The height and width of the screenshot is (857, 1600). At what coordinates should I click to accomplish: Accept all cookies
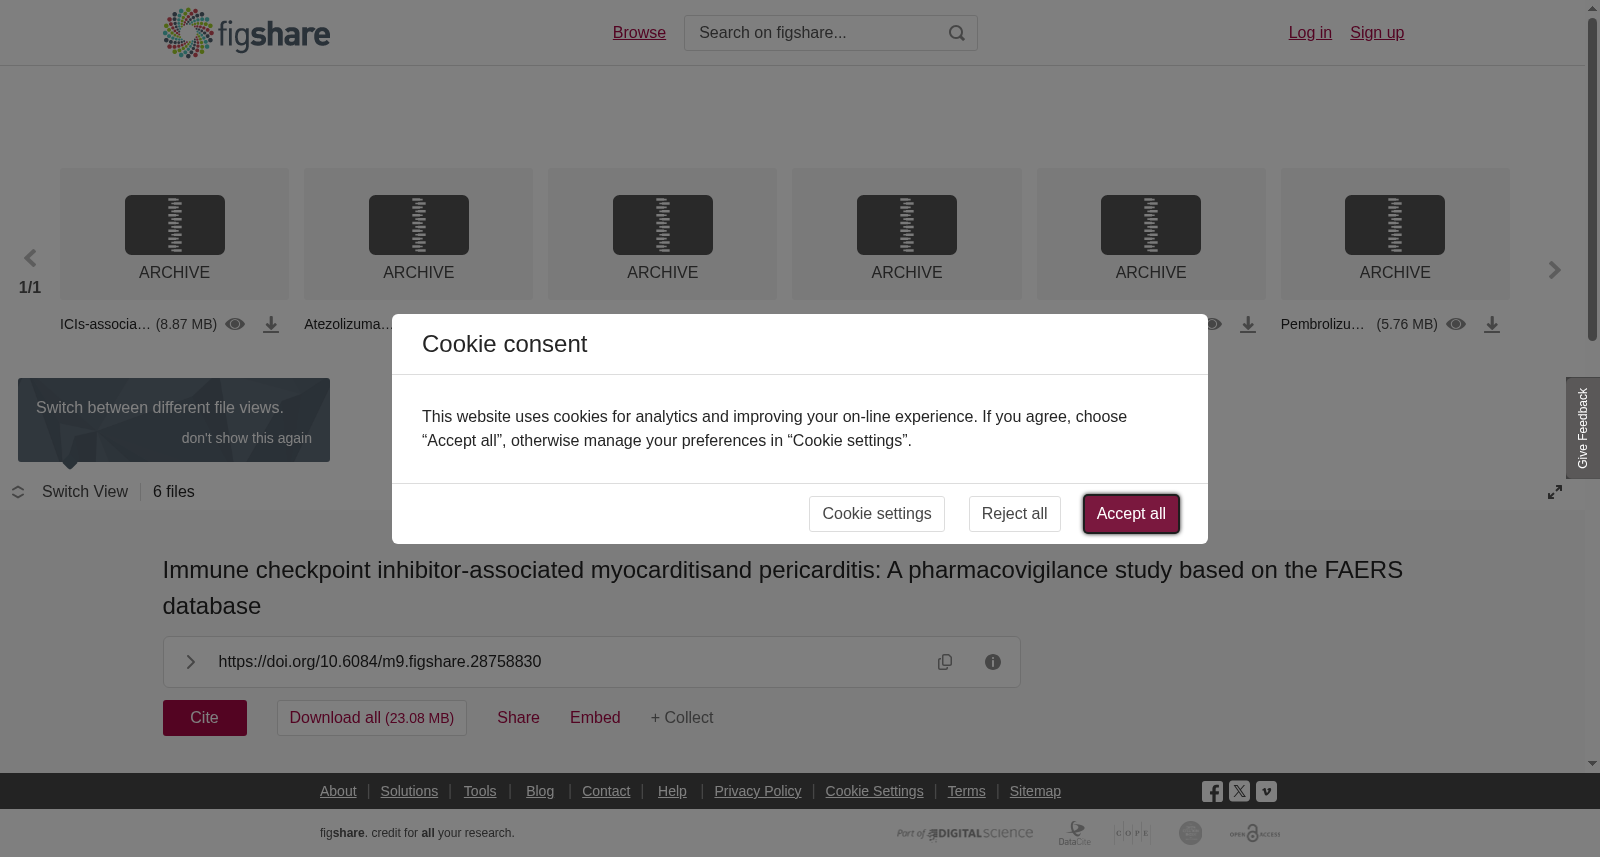pos(1131,514)
